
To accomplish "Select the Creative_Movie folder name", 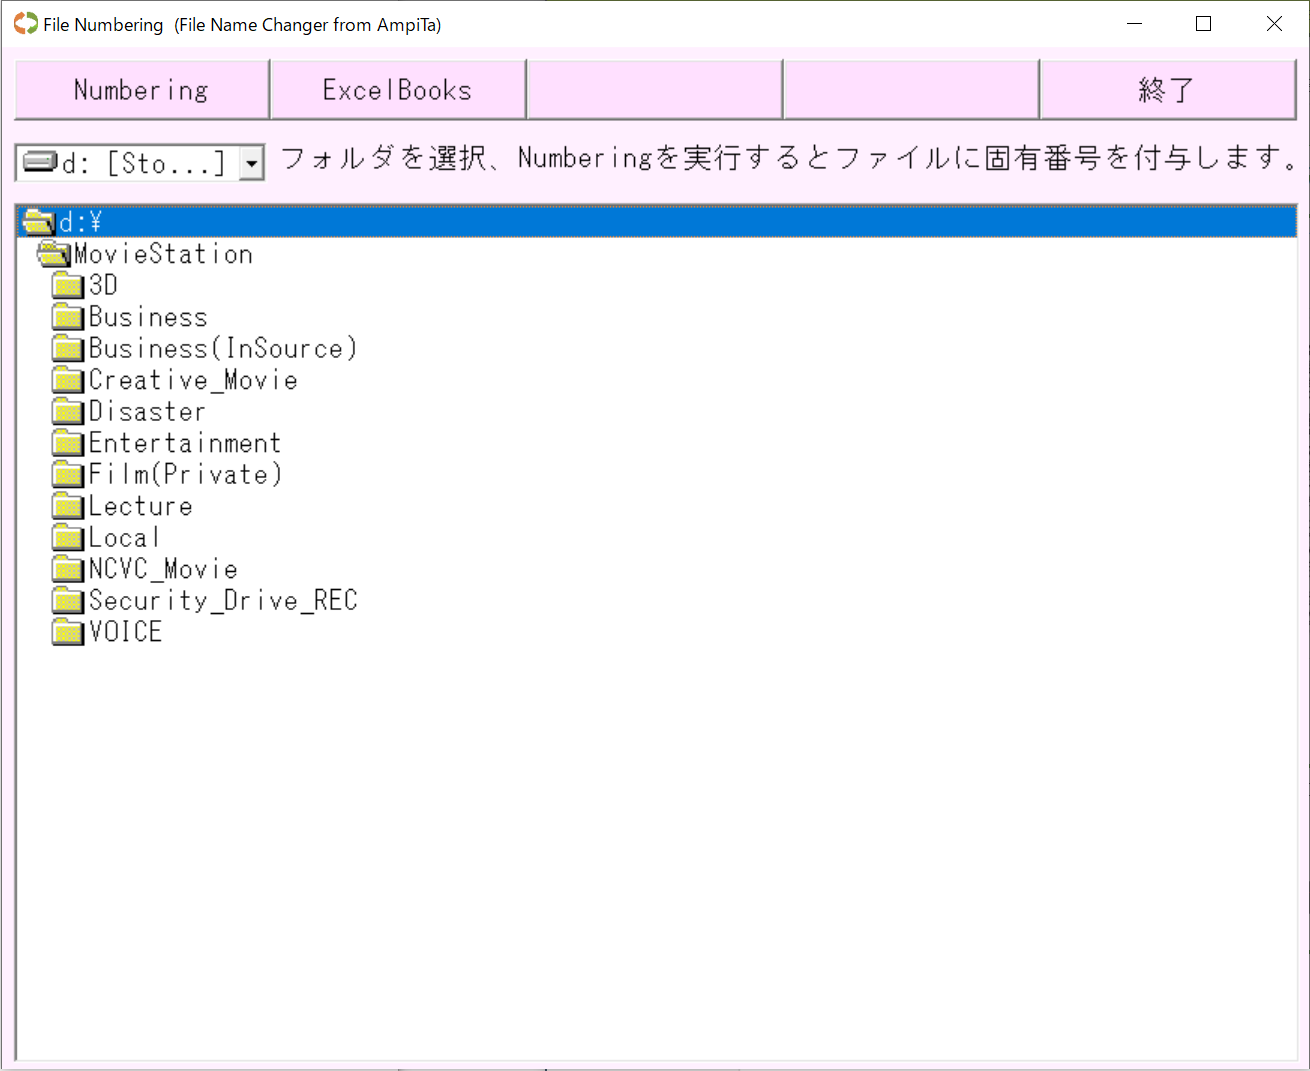I will point(193,380).
